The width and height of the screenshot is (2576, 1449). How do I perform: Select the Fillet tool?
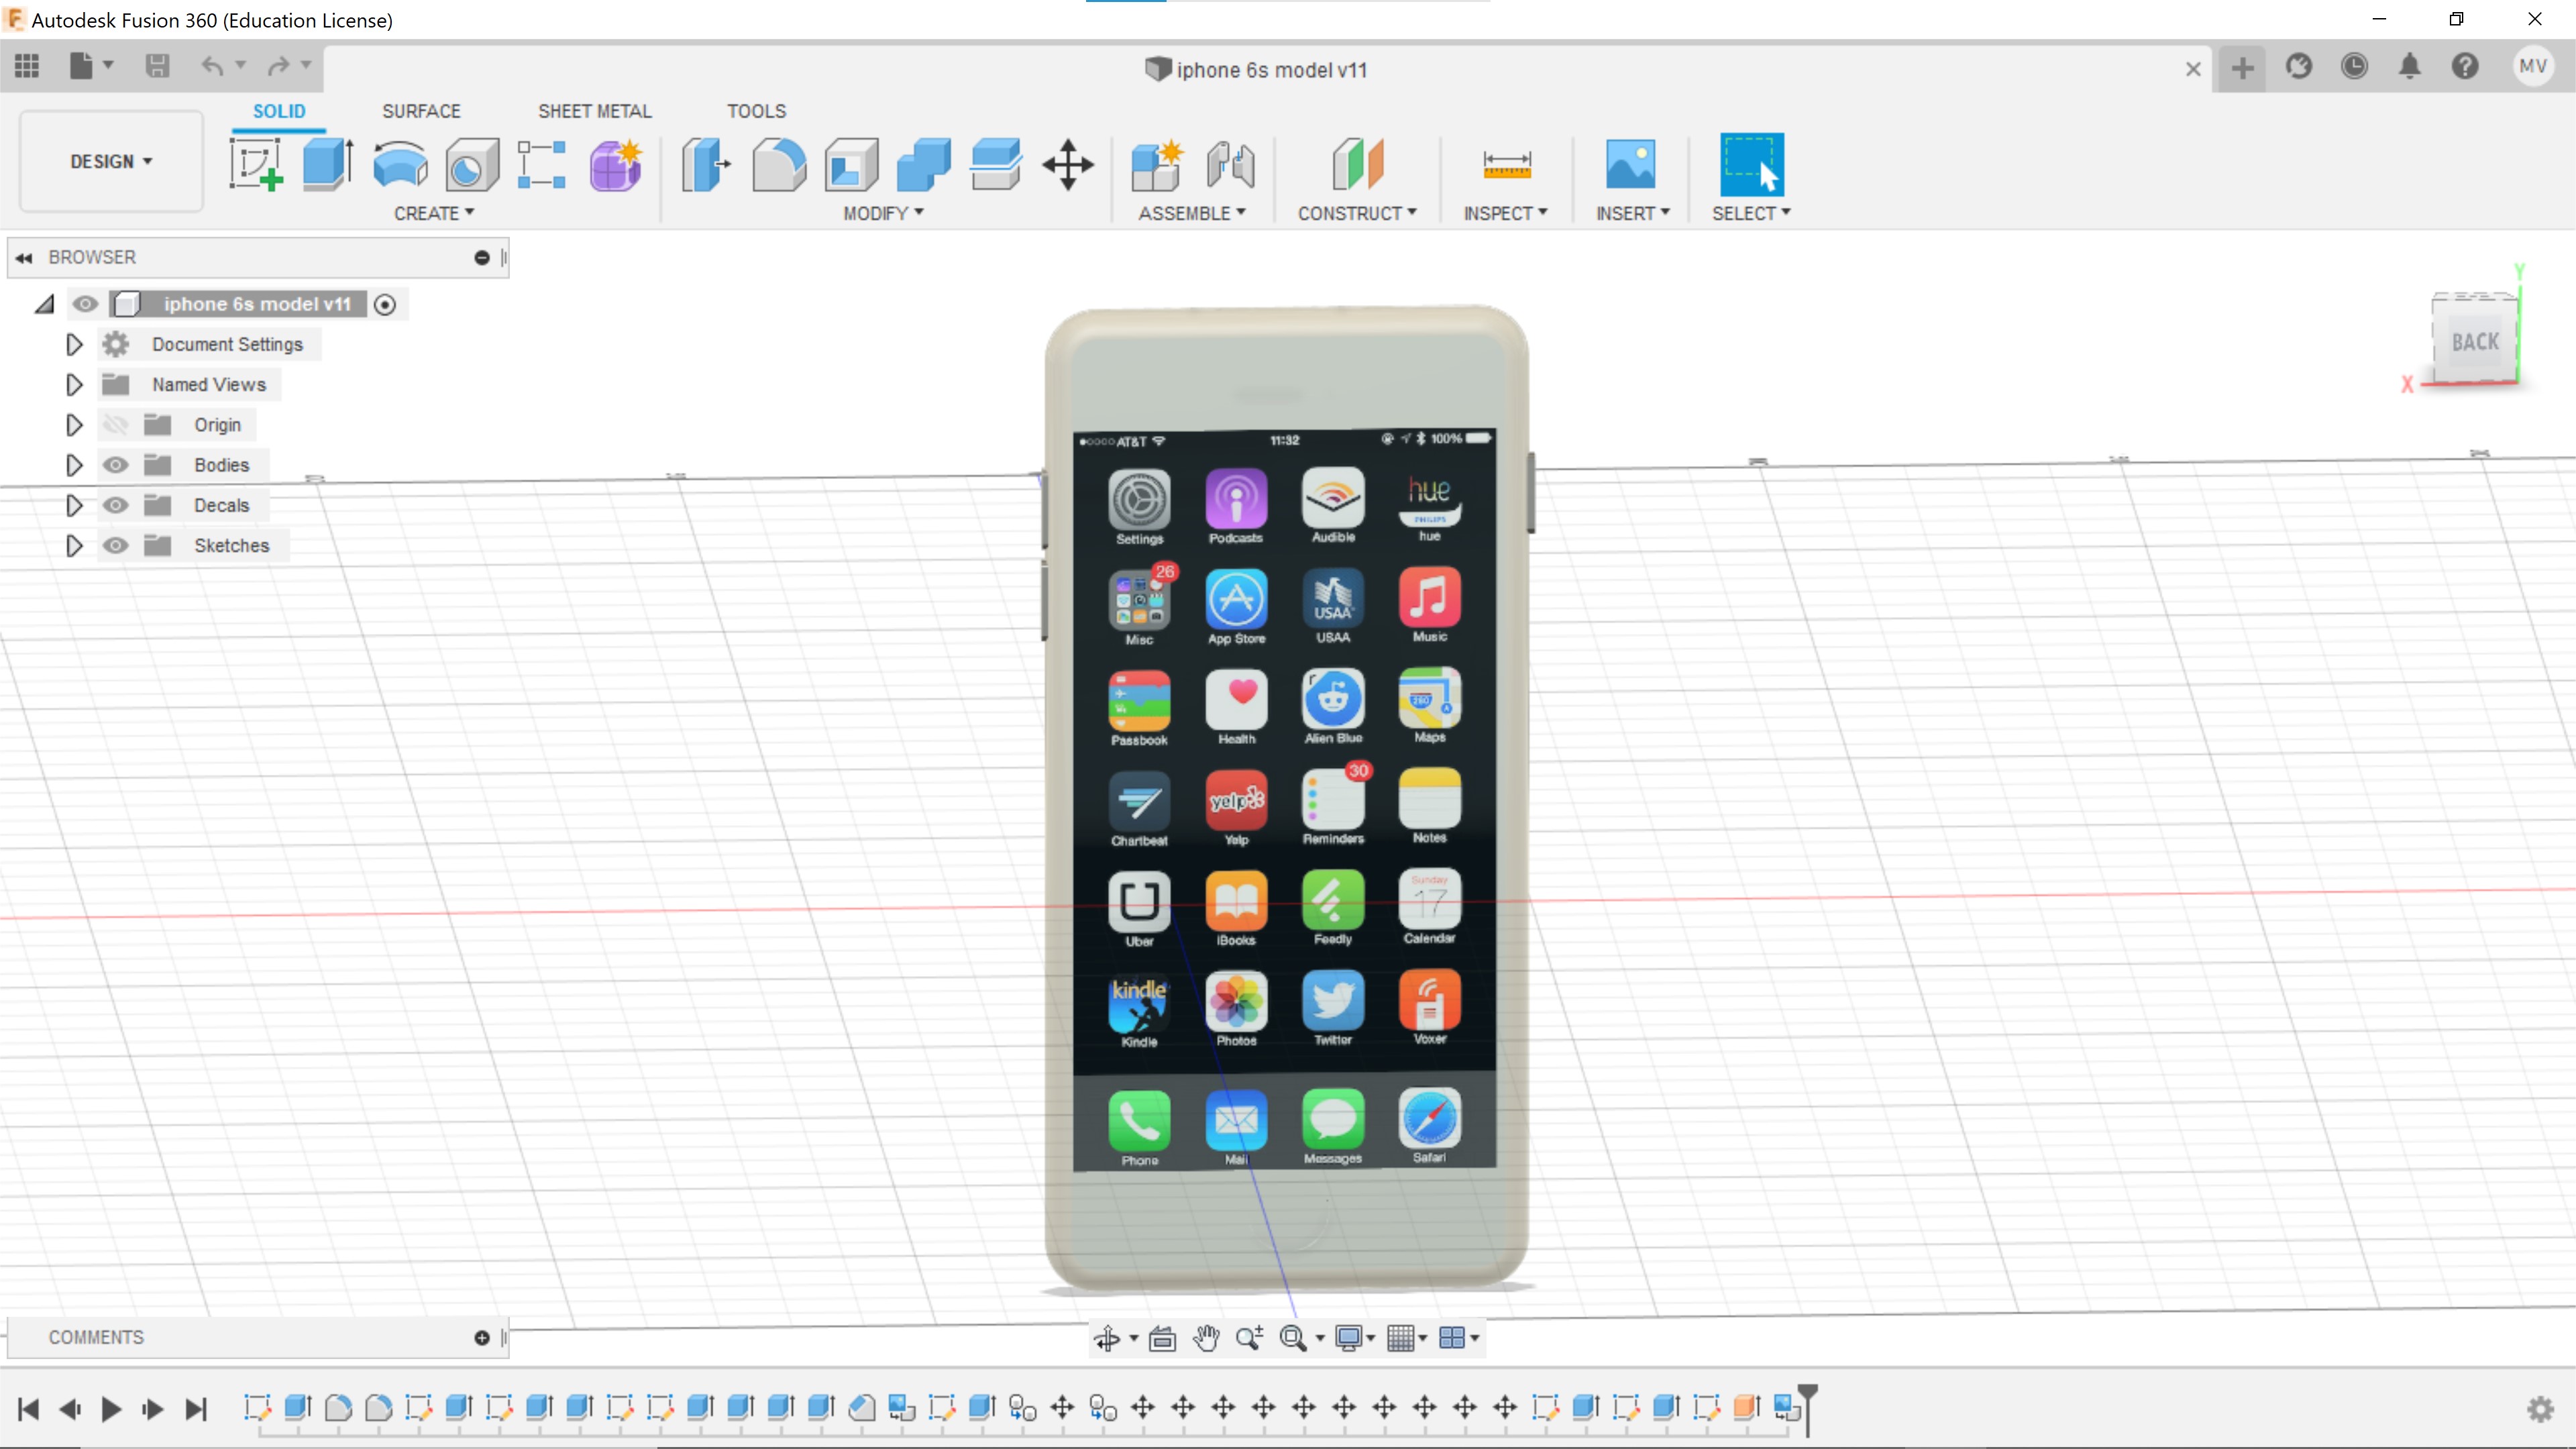(x=779, y=164)
